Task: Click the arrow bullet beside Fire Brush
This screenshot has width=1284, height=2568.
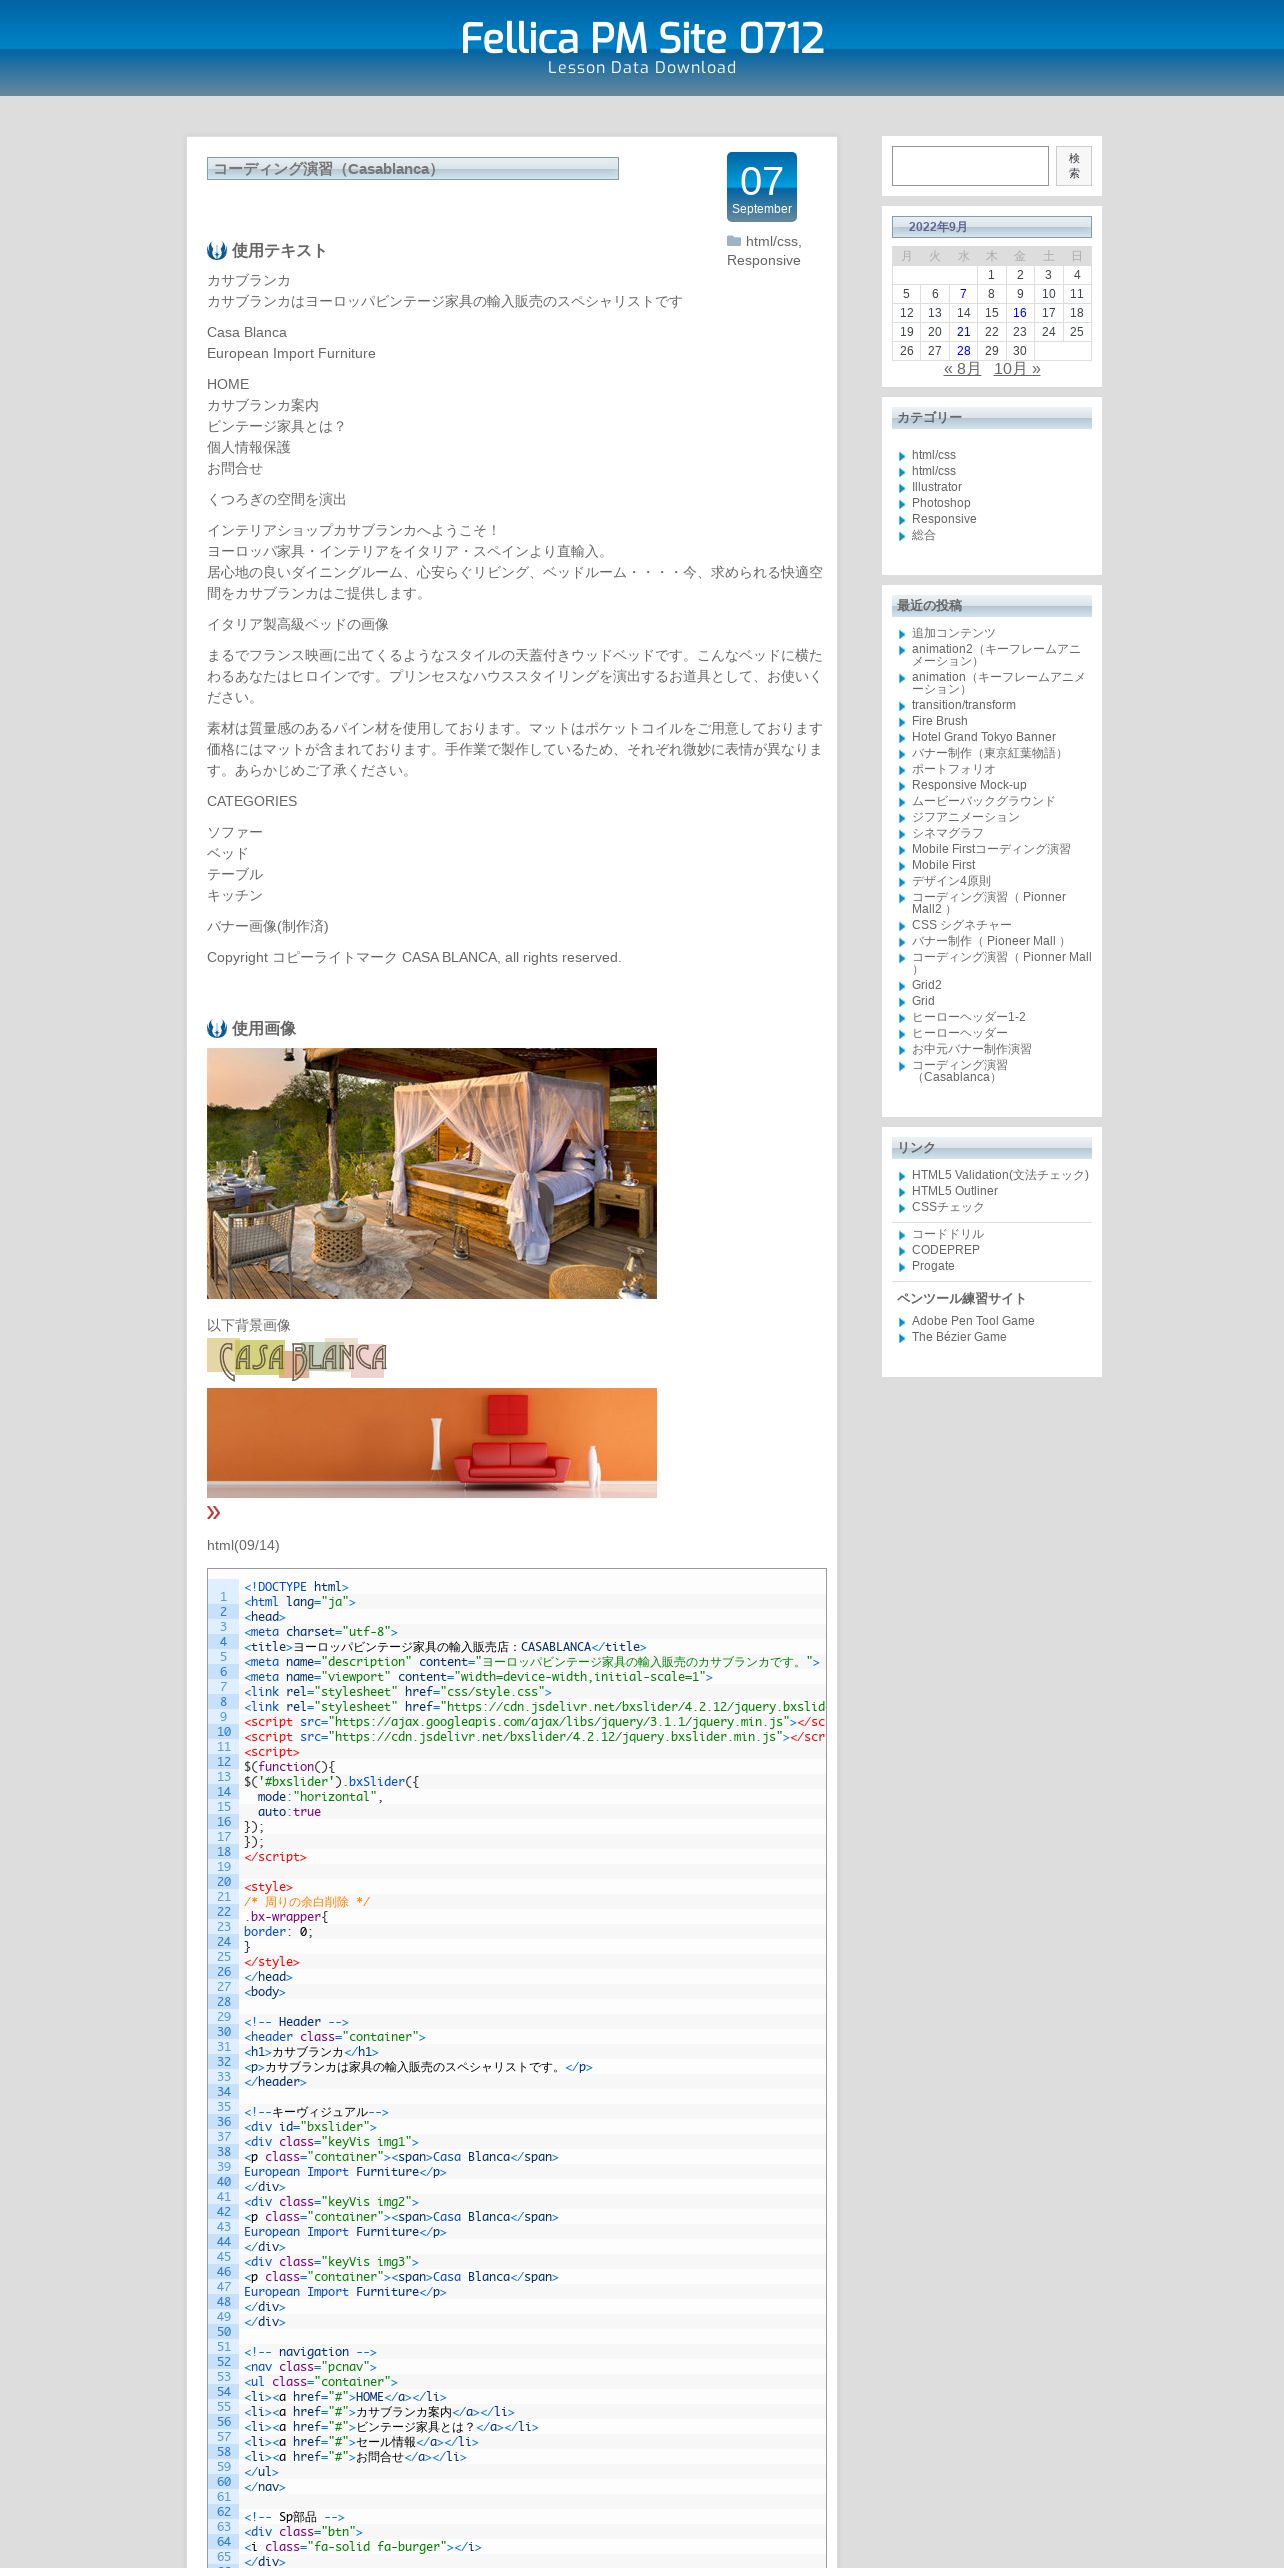Action: (x=902, y=722)
